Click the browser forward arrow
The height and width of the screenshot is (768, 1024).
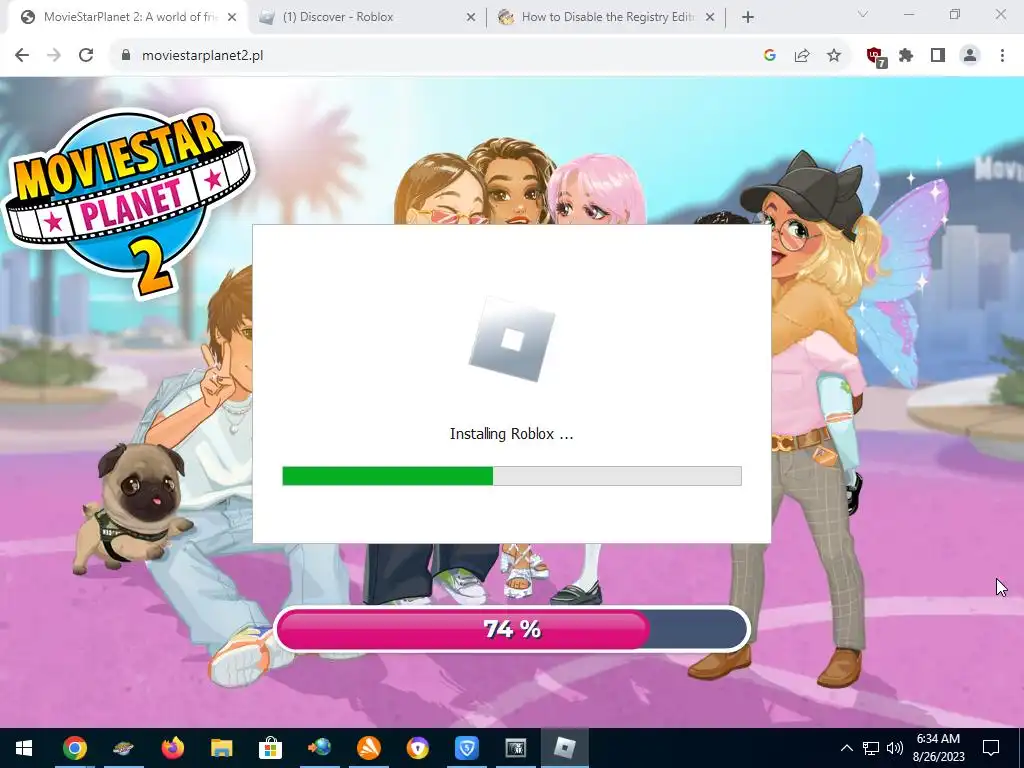pyautogui.click(x=54, y=56)
